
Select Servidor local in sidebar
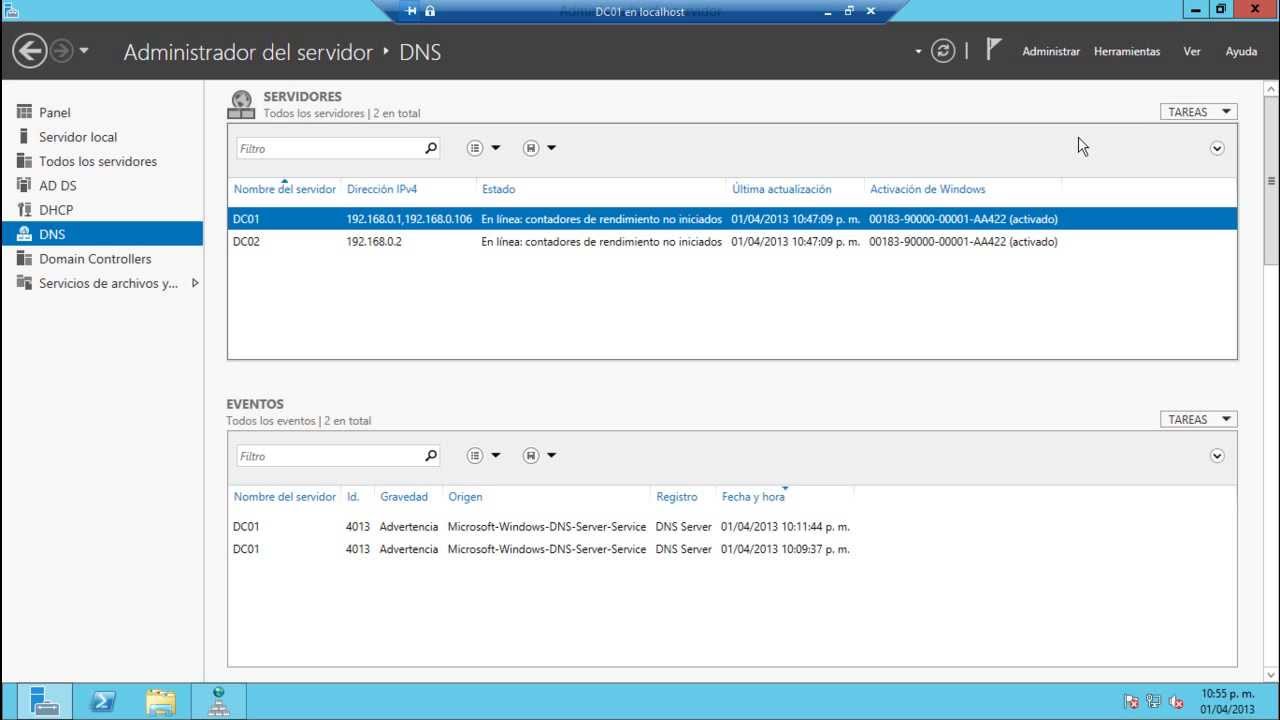pos(102,137)
